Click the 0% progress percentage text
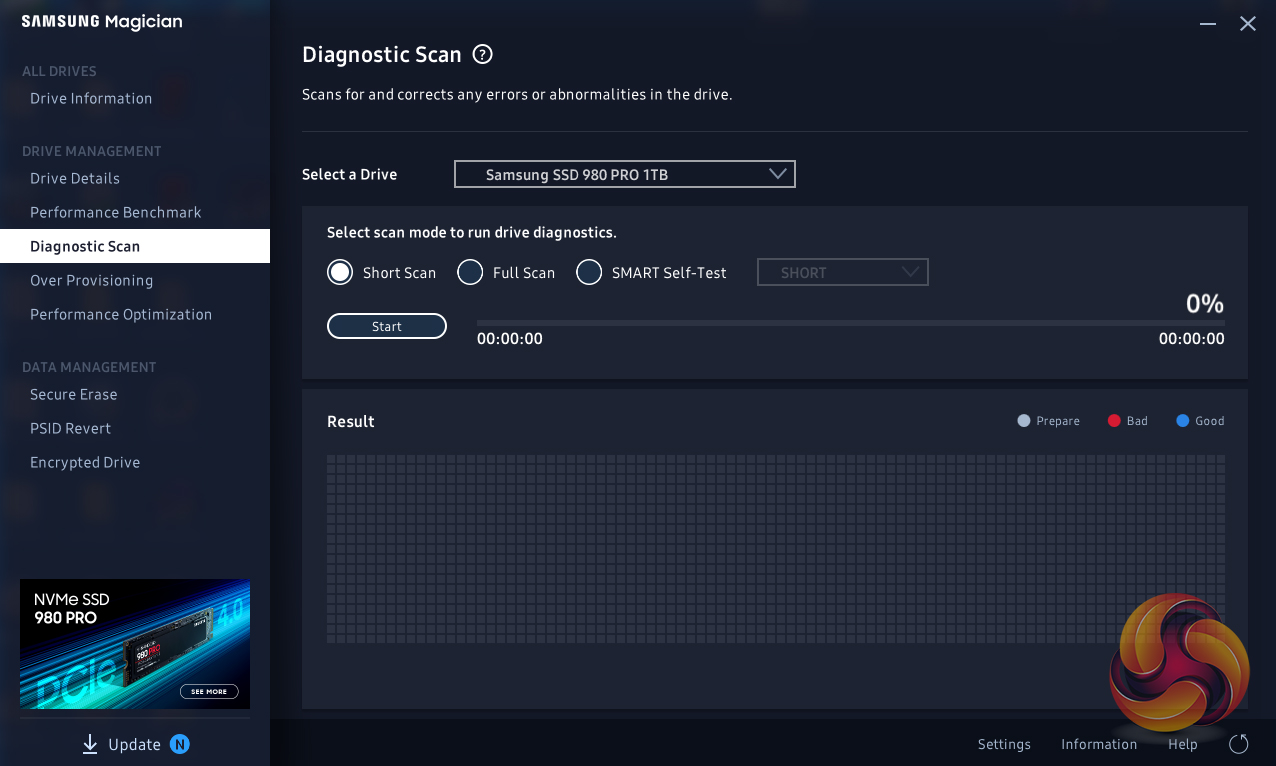Image resolution: width=1276 pixels, height=766 pixels. (1205, 304)
